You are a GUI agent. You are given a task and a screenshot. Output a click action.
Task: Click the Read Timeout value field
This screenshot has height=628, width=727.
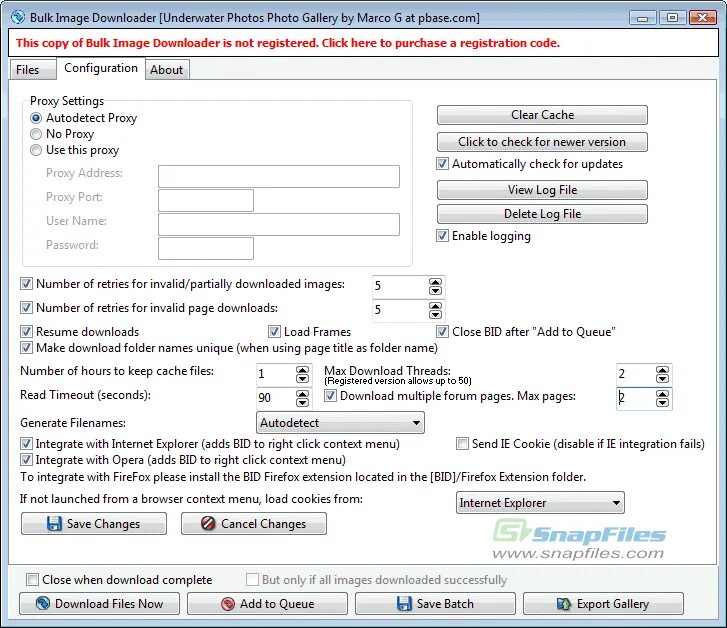276,397
